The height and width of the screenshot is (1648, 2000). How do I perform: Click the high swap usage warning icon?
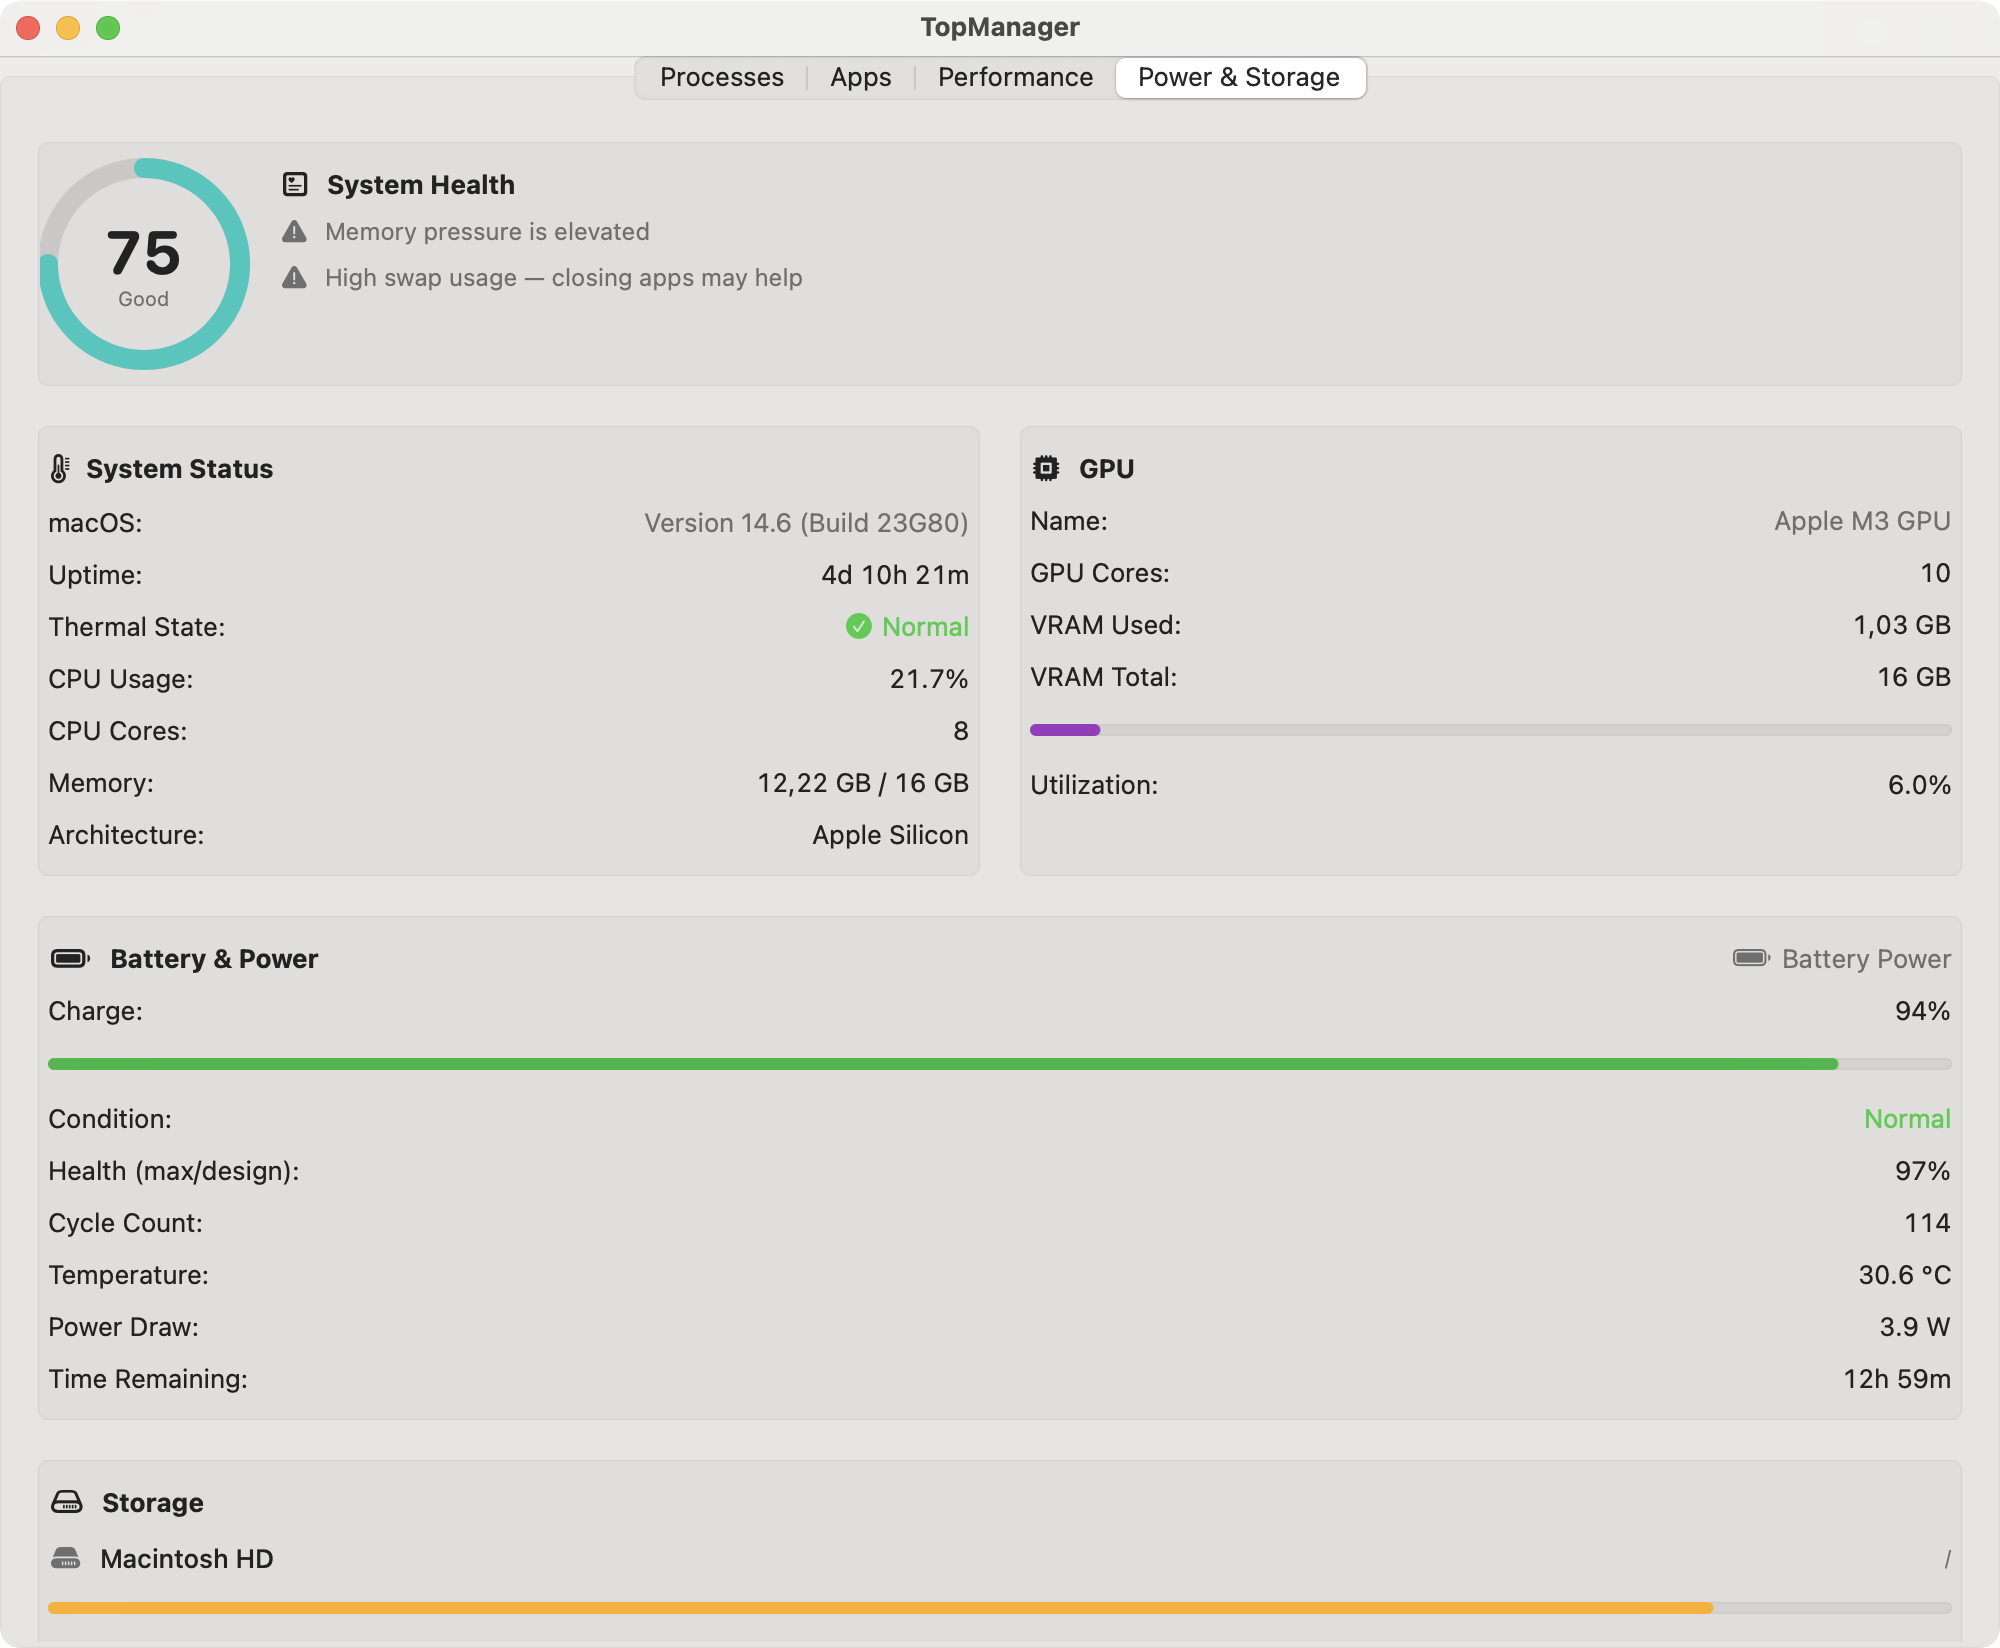click(x=294, y=277)
